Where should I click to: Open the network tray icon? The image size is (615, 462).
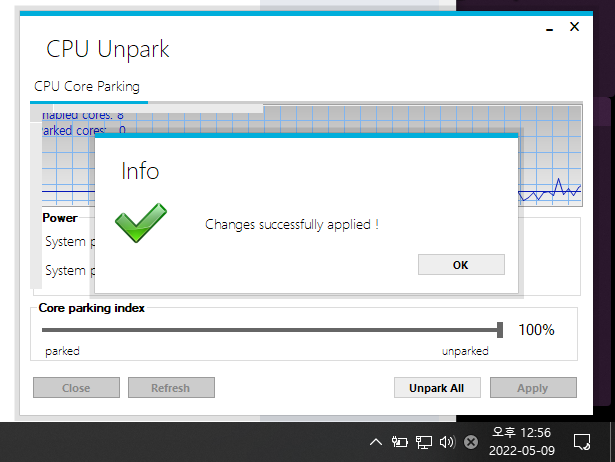(x=424, y=442)
